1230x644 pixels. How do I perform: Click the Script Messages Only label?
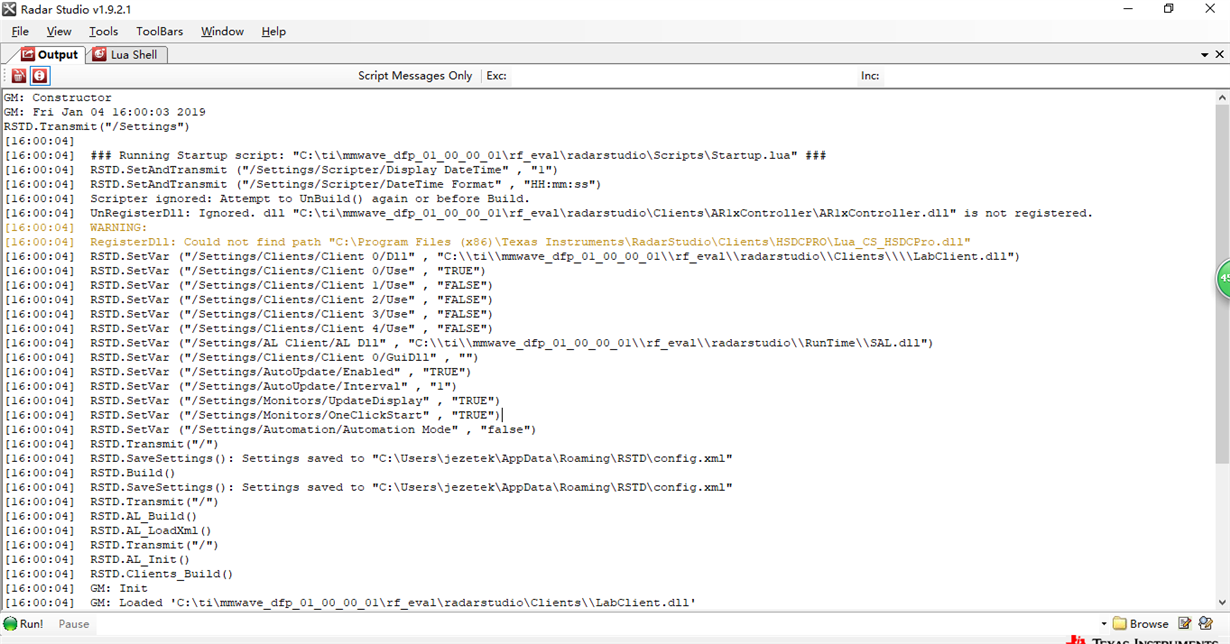point(415,76)
